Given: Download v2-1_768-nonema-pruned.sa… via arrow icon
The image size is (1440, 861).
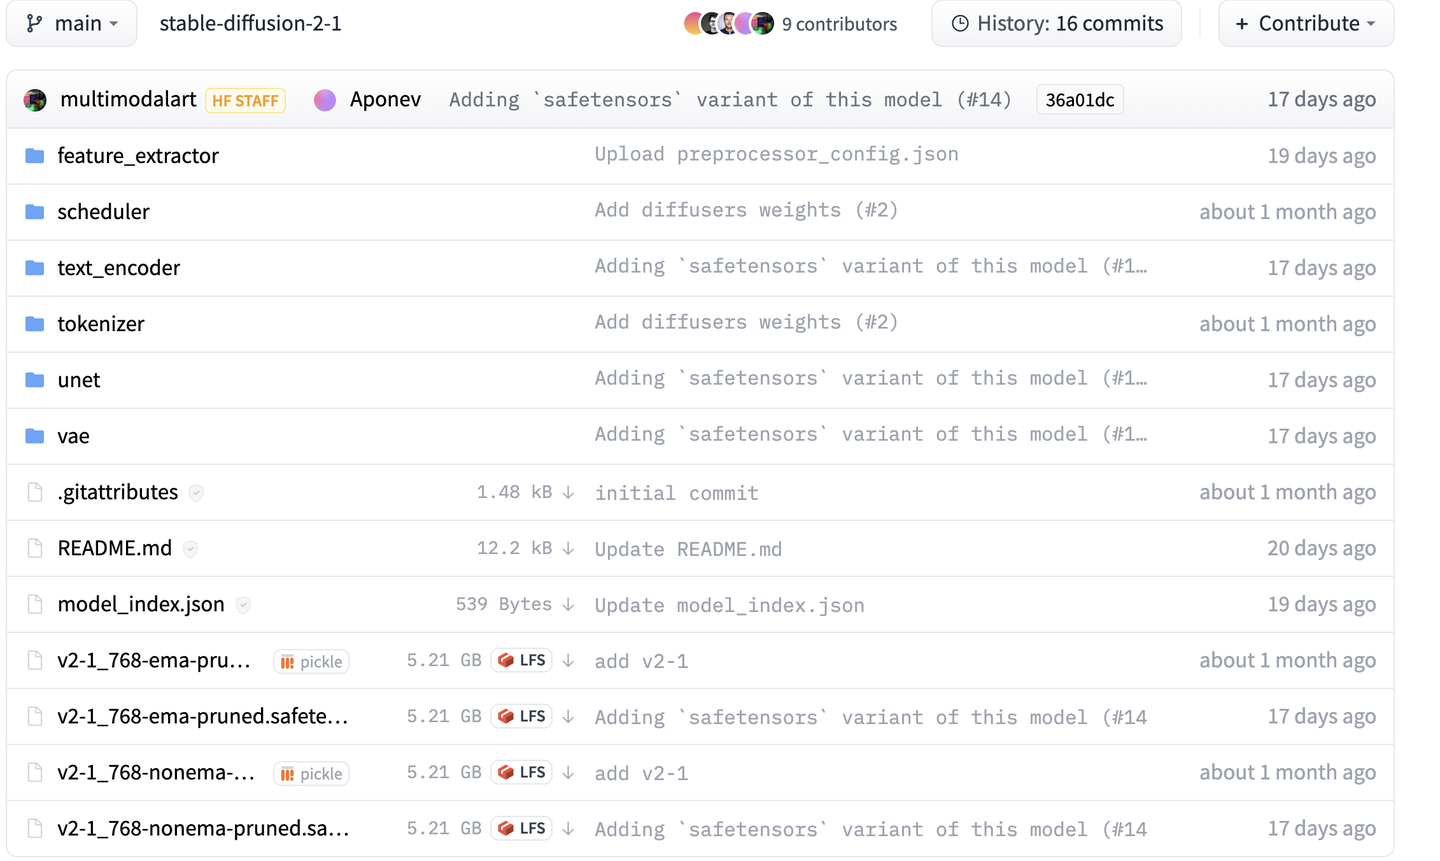Looking at the screenshot, I should click(x=568, y=828).
